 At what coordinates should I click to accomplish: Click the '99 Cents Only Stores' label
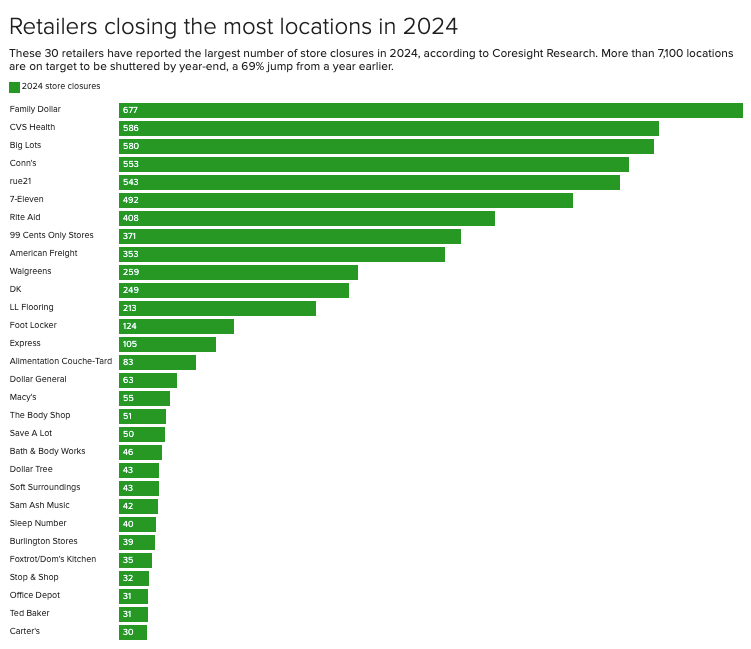click(x=51, y=235)
